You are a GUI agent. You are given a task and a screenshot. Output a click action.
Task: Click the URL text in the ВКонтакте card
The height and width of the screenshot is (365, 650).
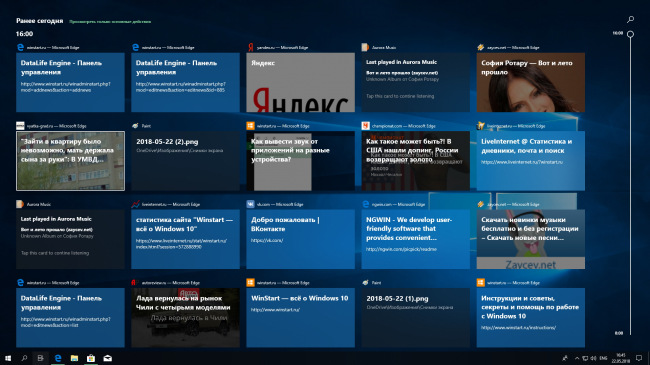267,241
